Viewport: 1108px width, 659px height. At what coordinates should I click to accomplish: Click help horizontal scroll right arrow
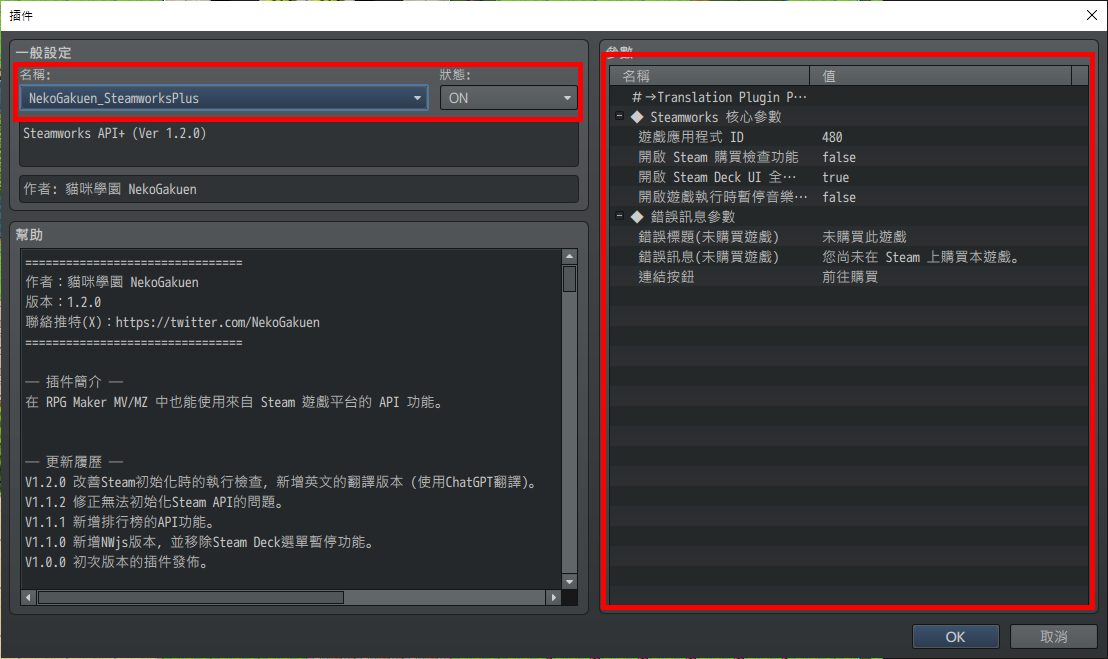[x=553, y=598]
